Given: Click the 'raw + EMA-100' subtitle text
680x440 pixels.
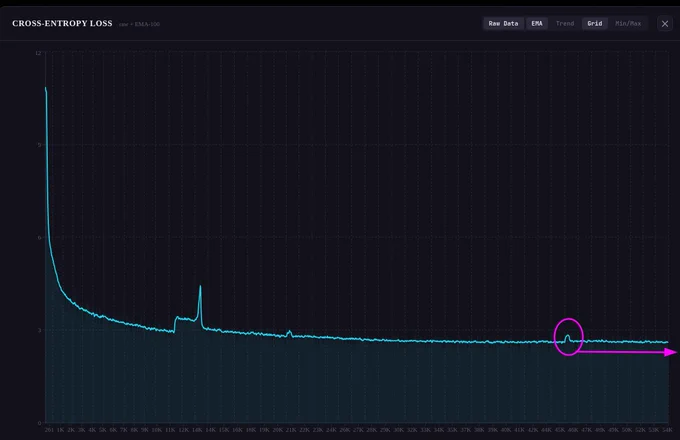Looking at the screenshot, I should pyautogui.click(x=139, y=24).
